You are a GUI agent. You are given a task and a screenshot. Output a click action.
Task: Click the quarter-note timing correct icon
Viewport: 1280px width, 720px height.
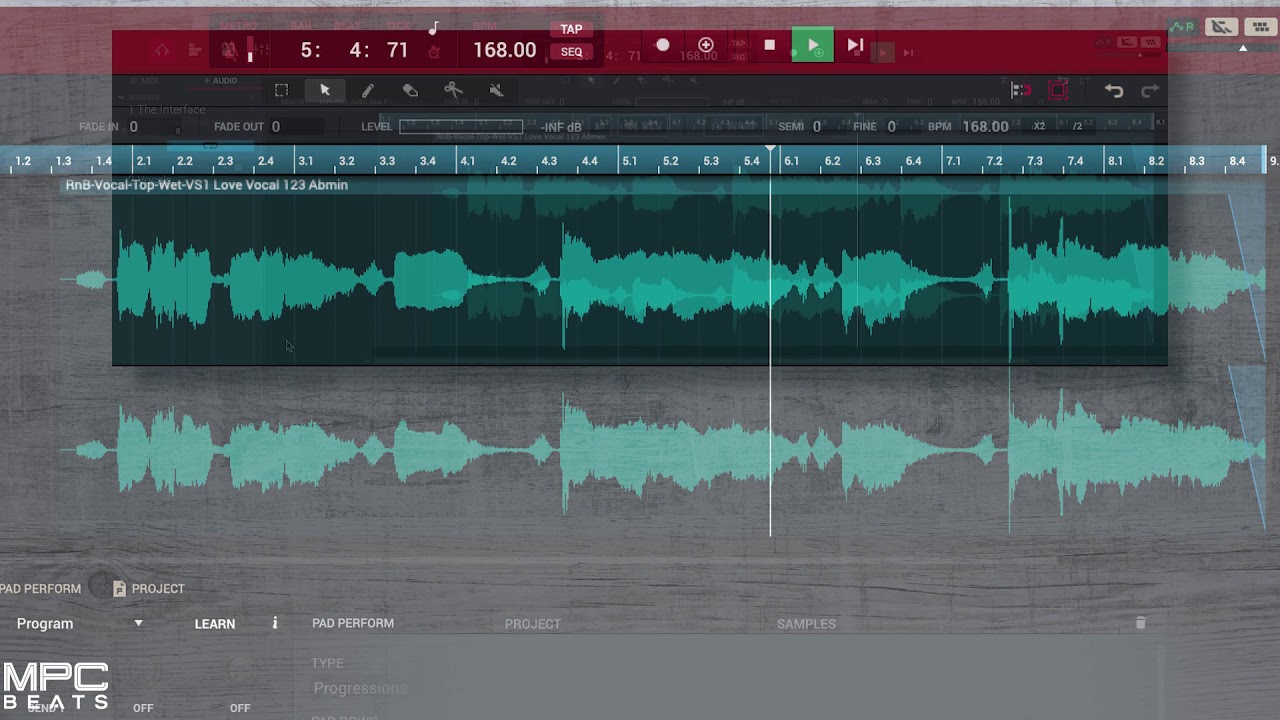(x=434, y=29)
